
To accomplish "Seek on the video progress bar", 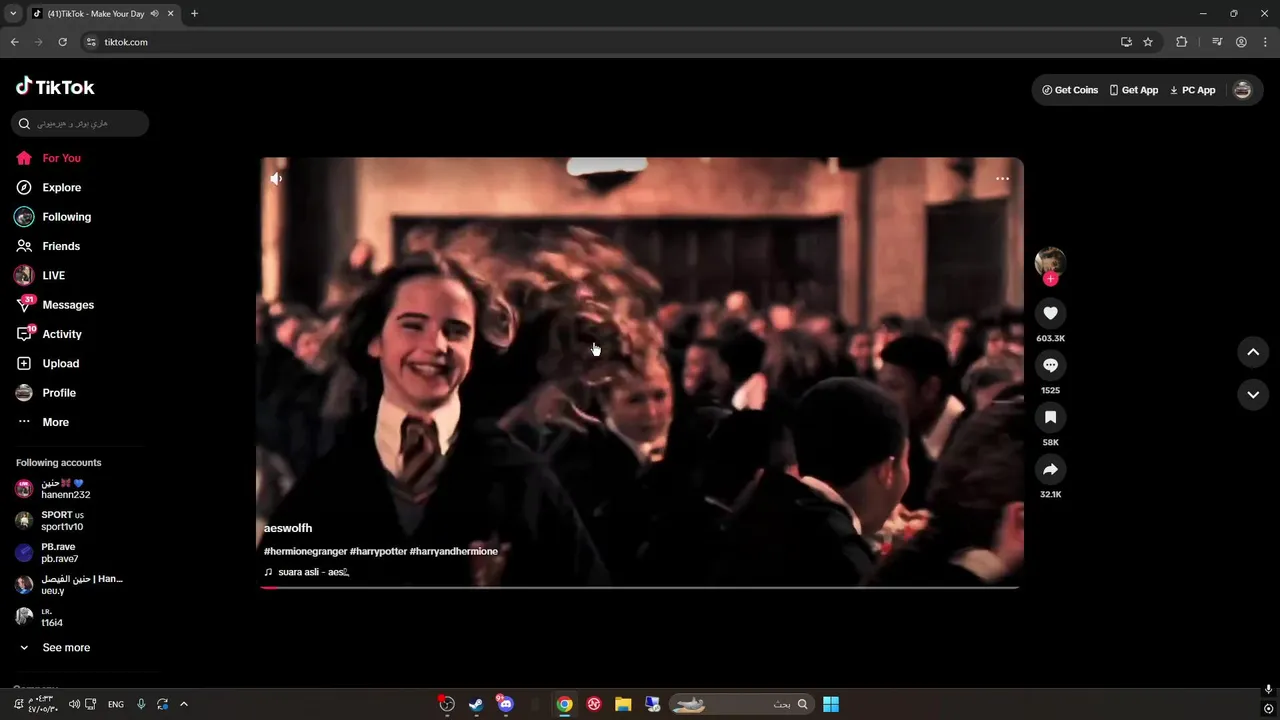I will point(640,587).
